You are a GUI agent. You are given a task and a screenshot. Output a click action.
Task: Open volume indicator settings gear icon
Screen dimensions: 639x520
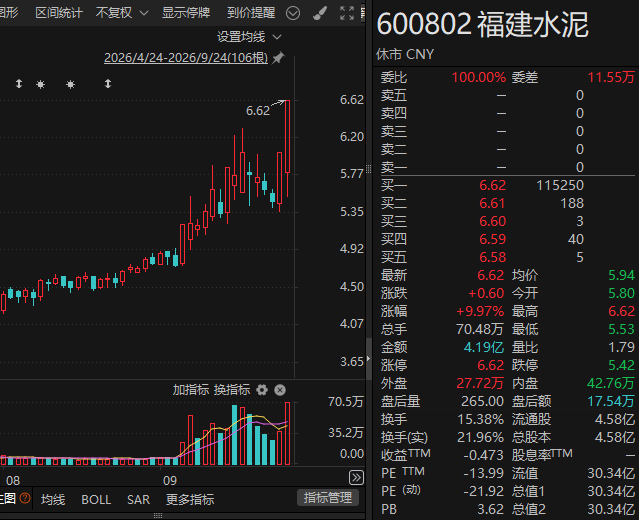262,390
